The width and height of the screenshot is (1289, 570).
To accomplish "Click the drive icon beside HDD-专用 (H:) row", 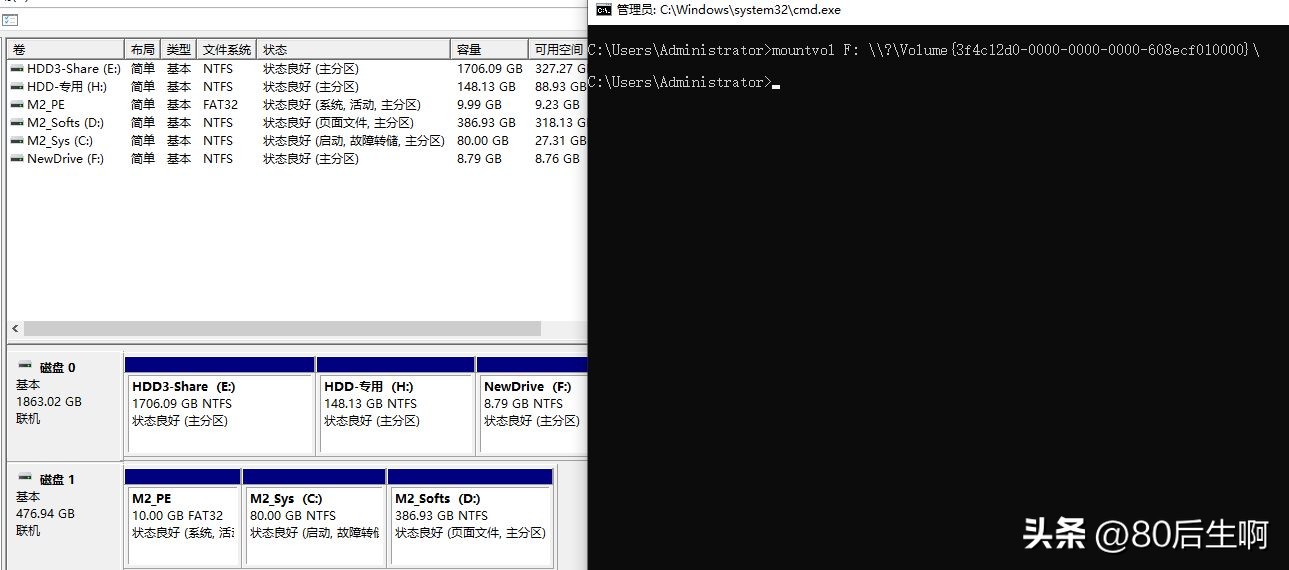I will tap(16, 87).
